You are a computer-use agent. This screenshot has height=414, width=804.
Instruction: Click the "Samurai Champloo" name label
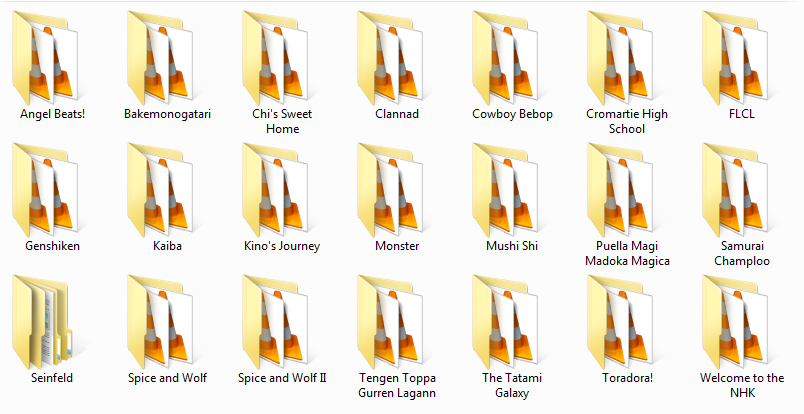click(x=742, y=253)
